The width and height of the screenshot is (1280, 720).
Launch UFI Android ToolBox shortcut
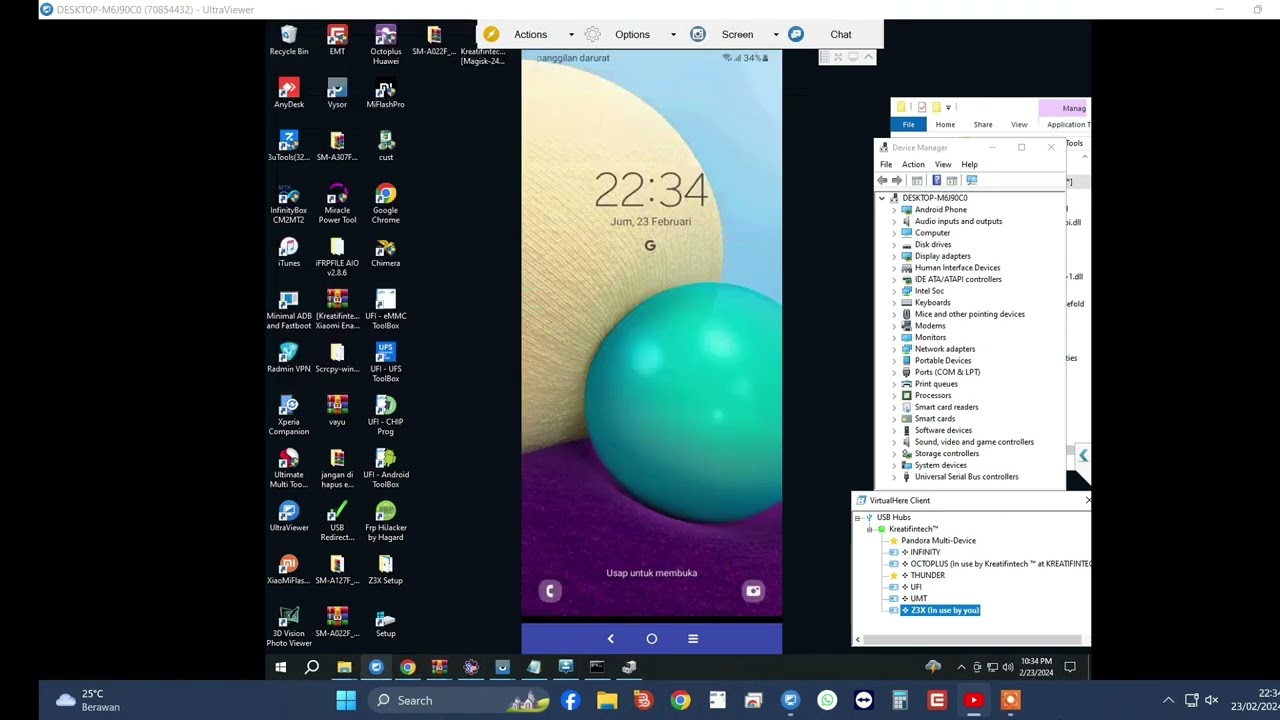(x=385, y=470)
